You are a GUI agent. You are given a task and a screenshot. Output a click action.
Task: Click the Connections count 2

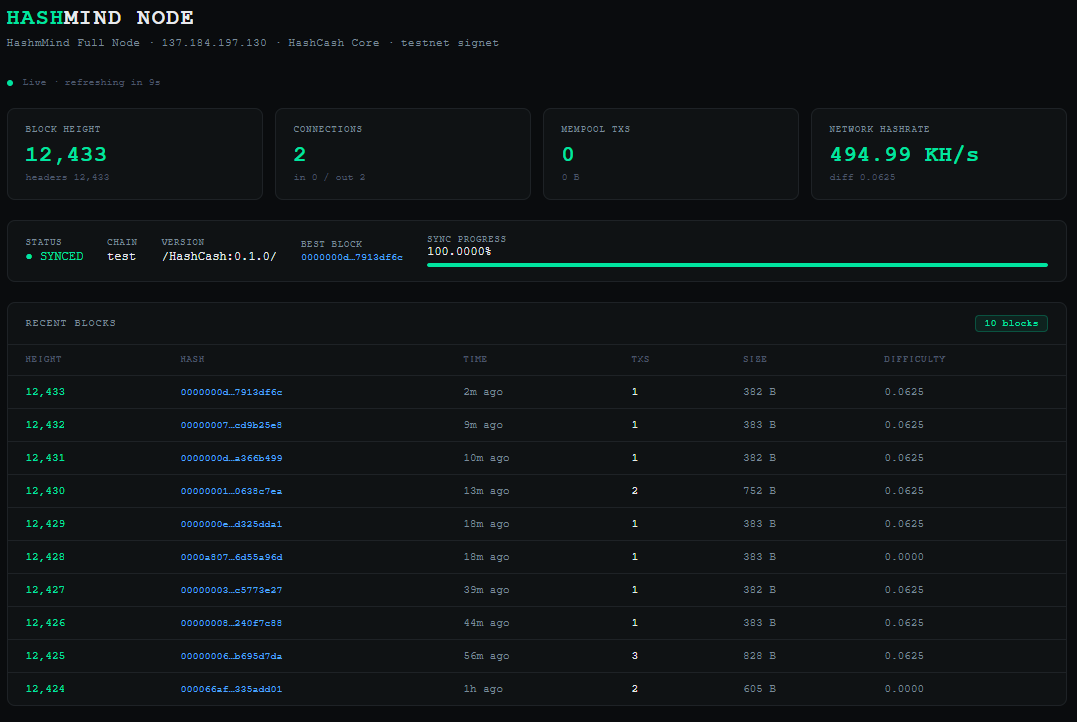click(x=299, y=155)
